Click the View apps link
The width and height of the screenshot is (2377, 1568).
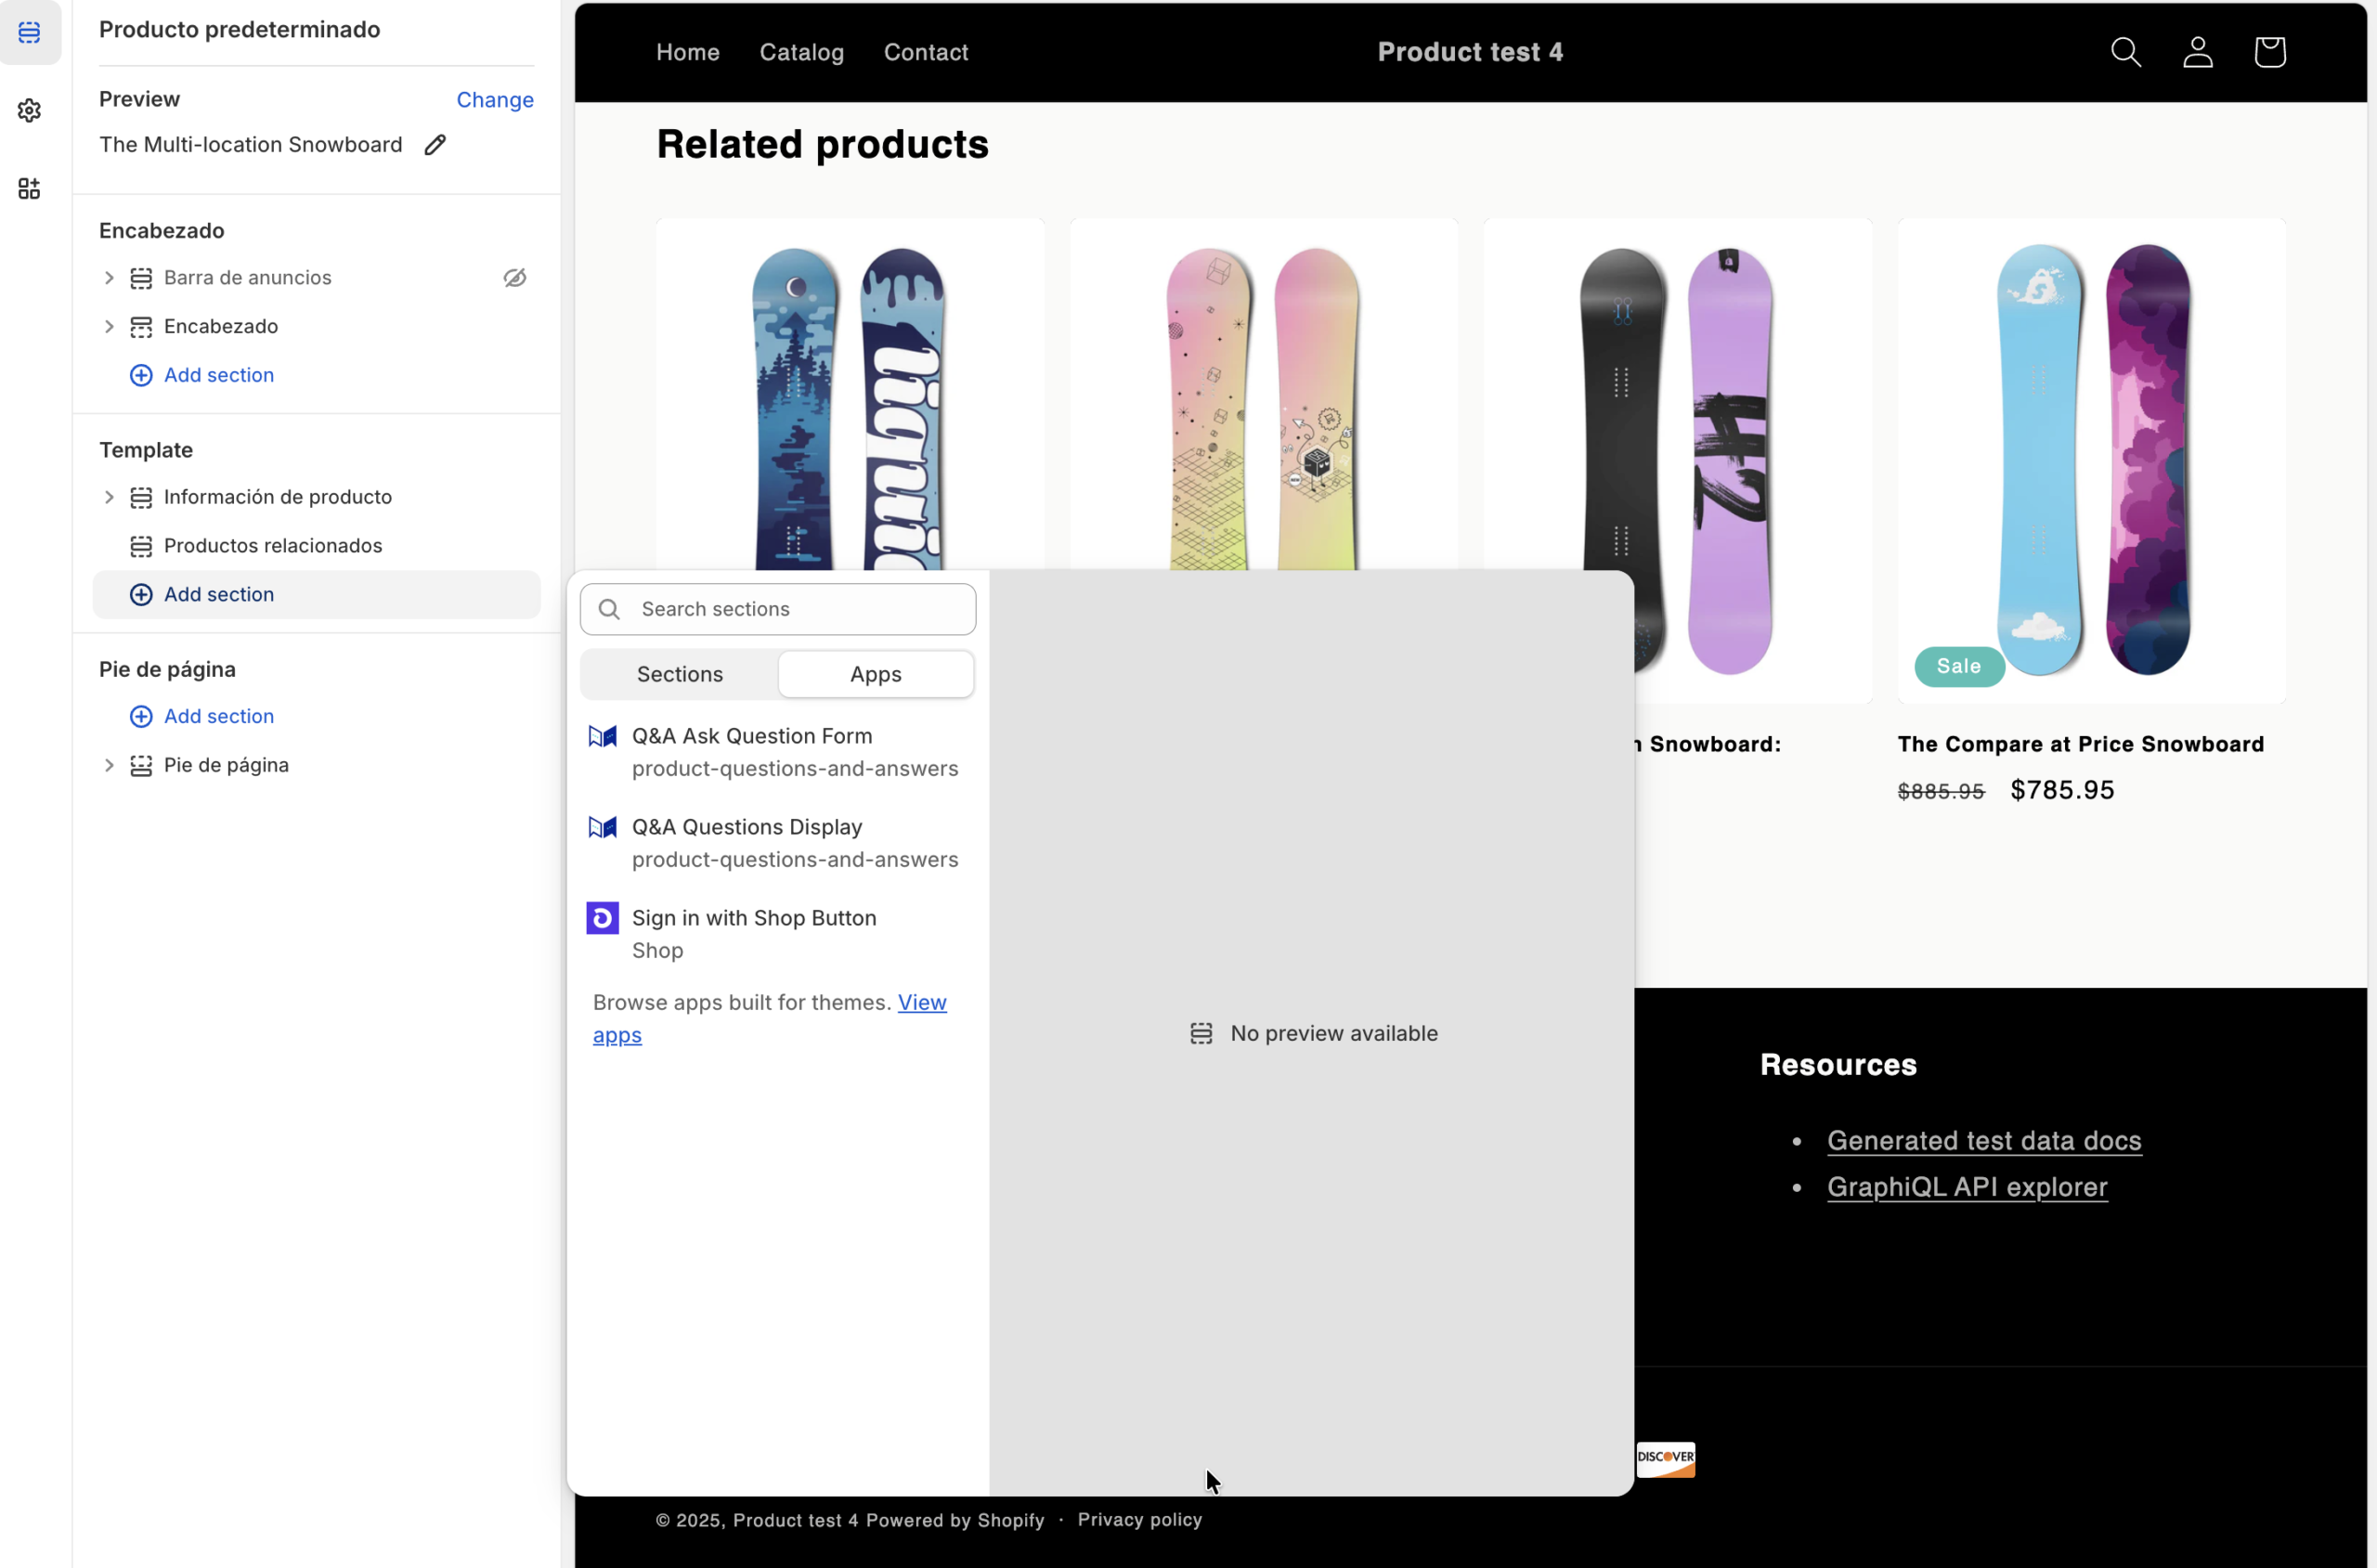921,1002
